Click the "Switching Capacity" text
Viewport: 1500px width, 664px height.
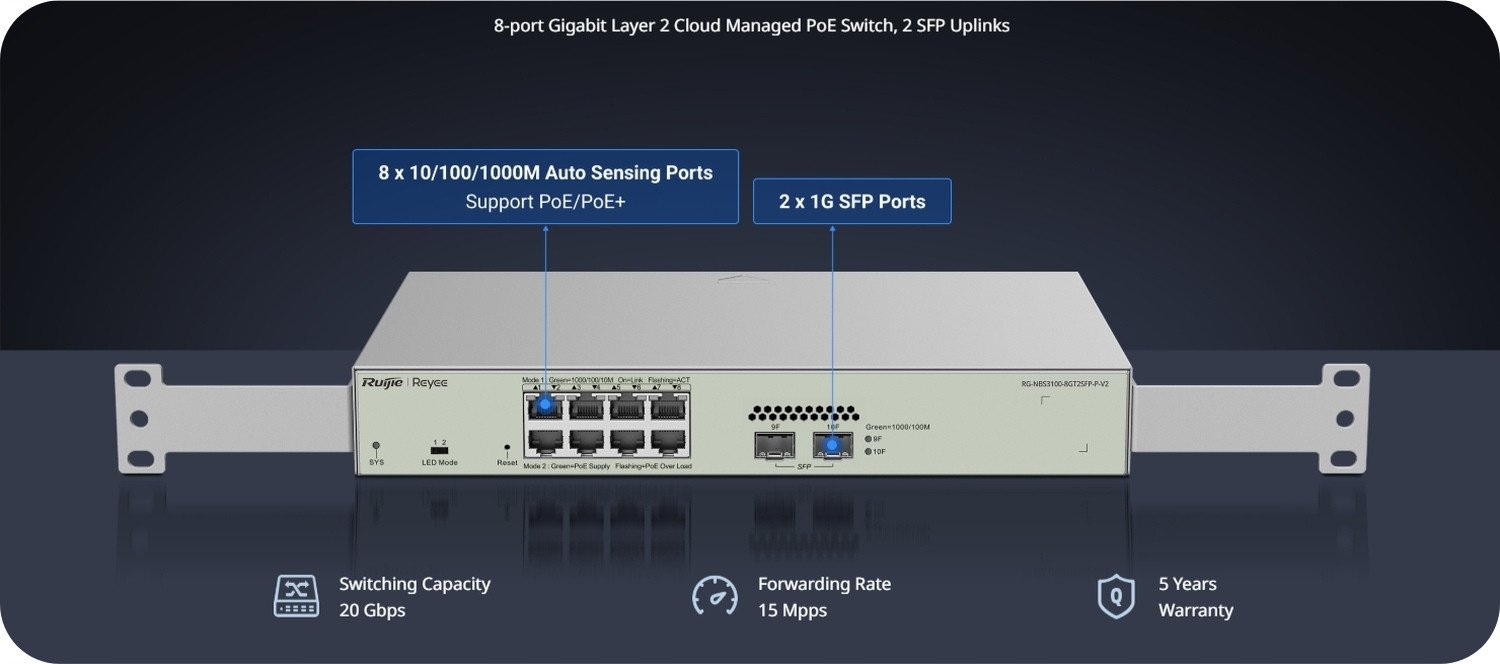pyautogui.click(x=414, y=584)
